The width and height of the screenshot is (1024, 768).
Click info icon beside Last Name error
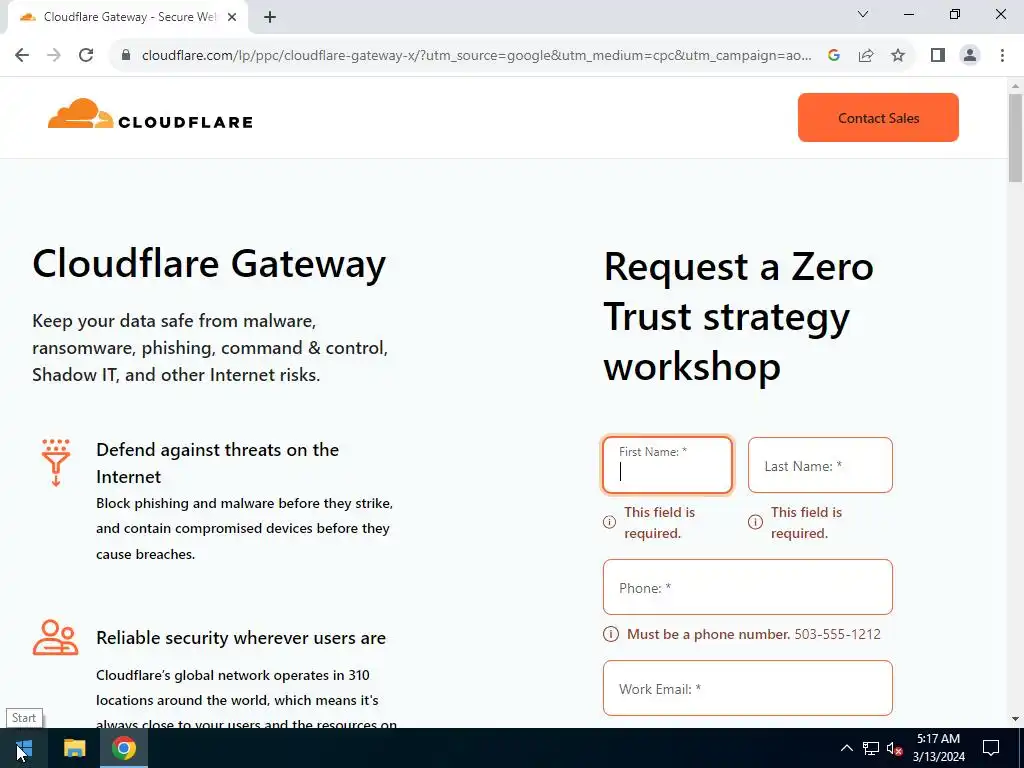pos(756,522)
